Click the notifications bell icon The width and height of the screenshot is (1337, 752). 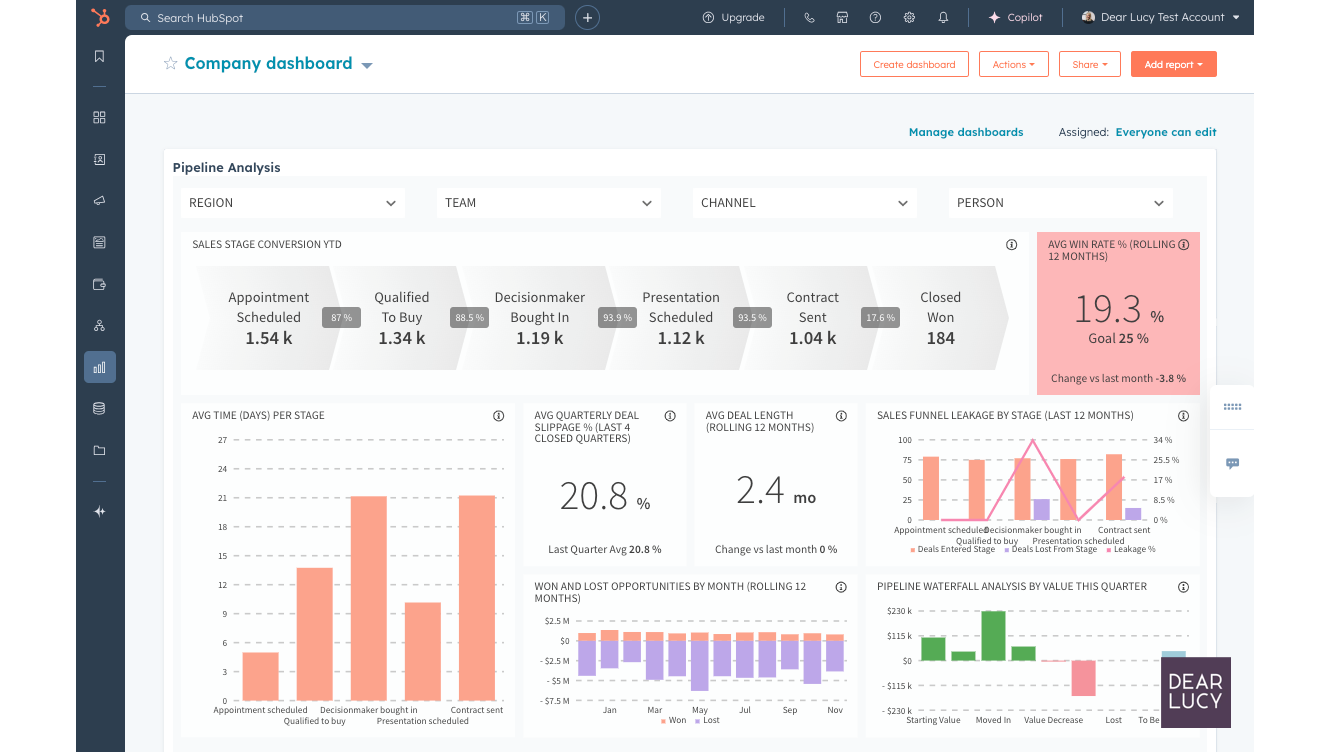(943, 18)
